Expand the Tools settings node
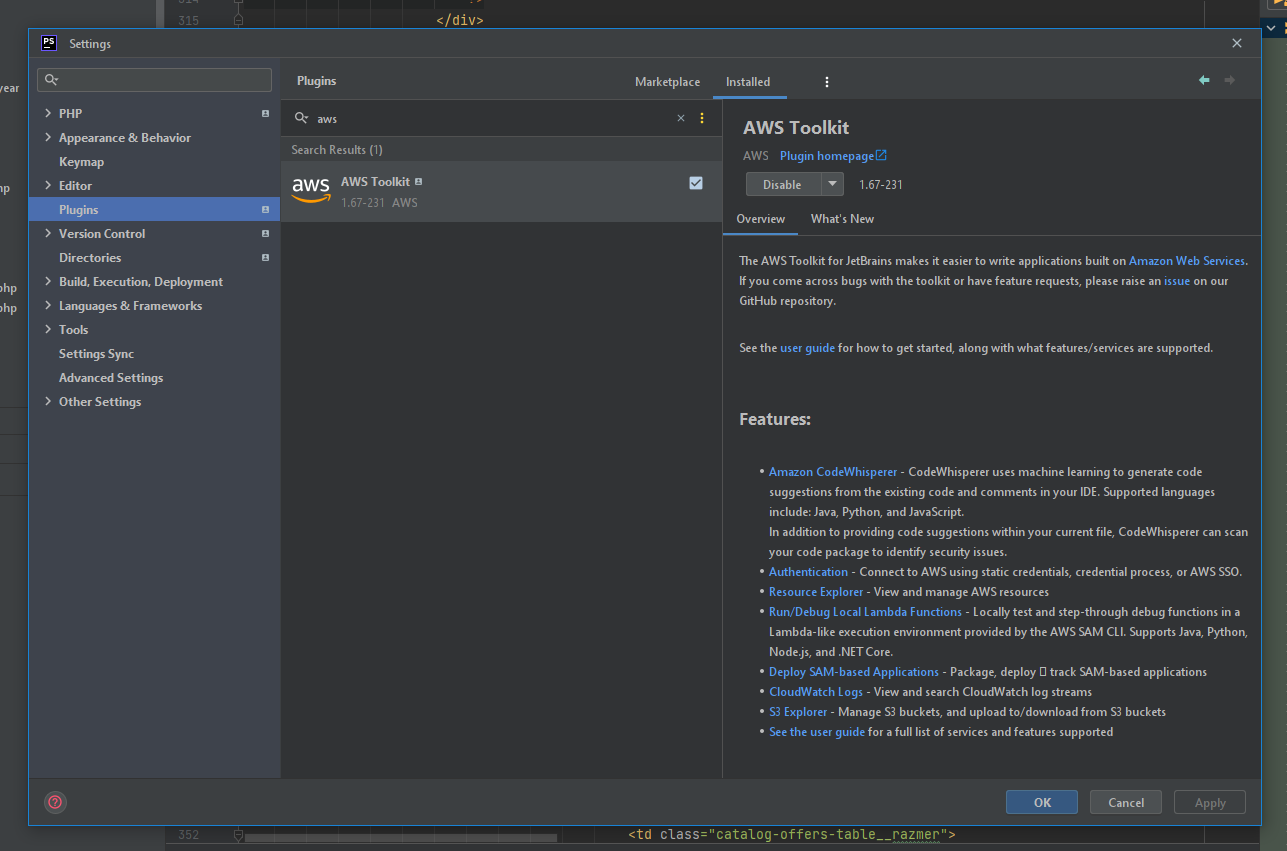 tap(48, 330)
